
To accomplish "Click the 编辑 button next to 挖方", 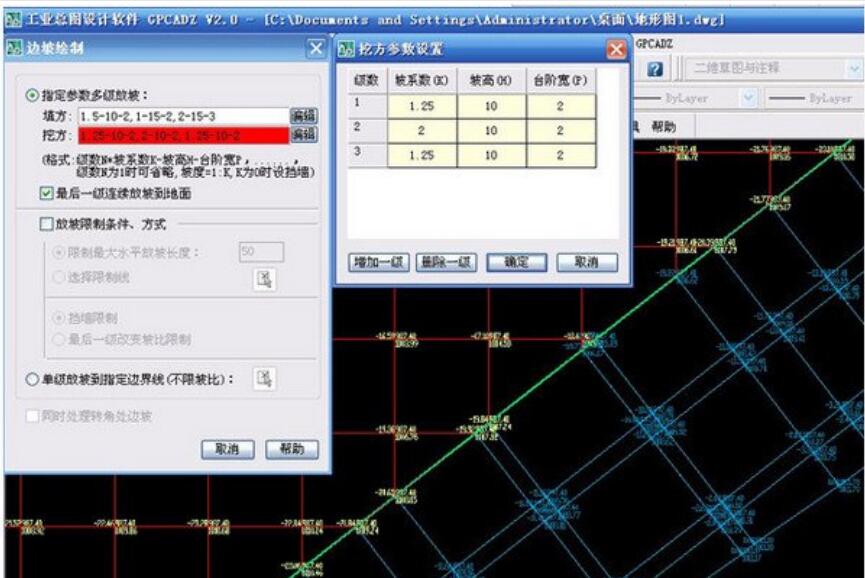I will (303, 135).
